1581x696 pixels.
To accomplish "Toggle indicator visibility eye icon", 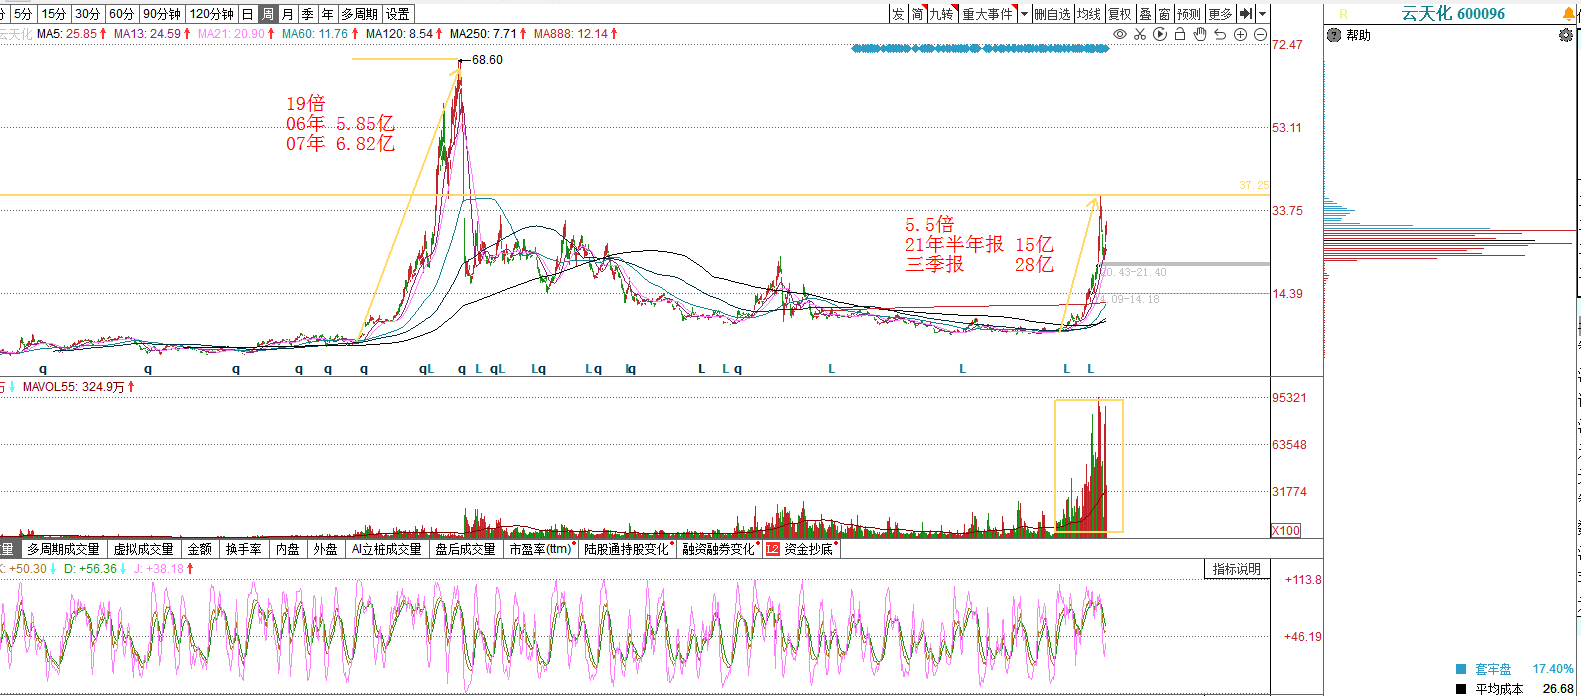I will [1120, 34].
